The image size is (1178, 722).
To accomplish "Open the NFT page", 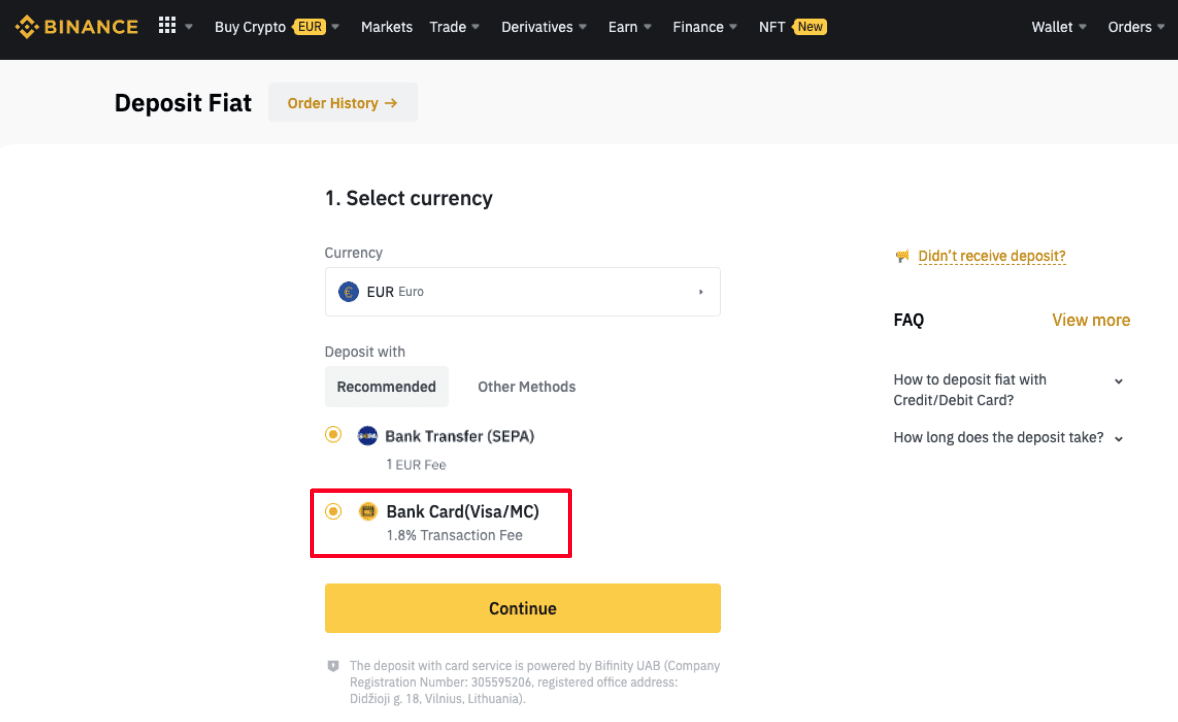I will (x=772, y=27).
